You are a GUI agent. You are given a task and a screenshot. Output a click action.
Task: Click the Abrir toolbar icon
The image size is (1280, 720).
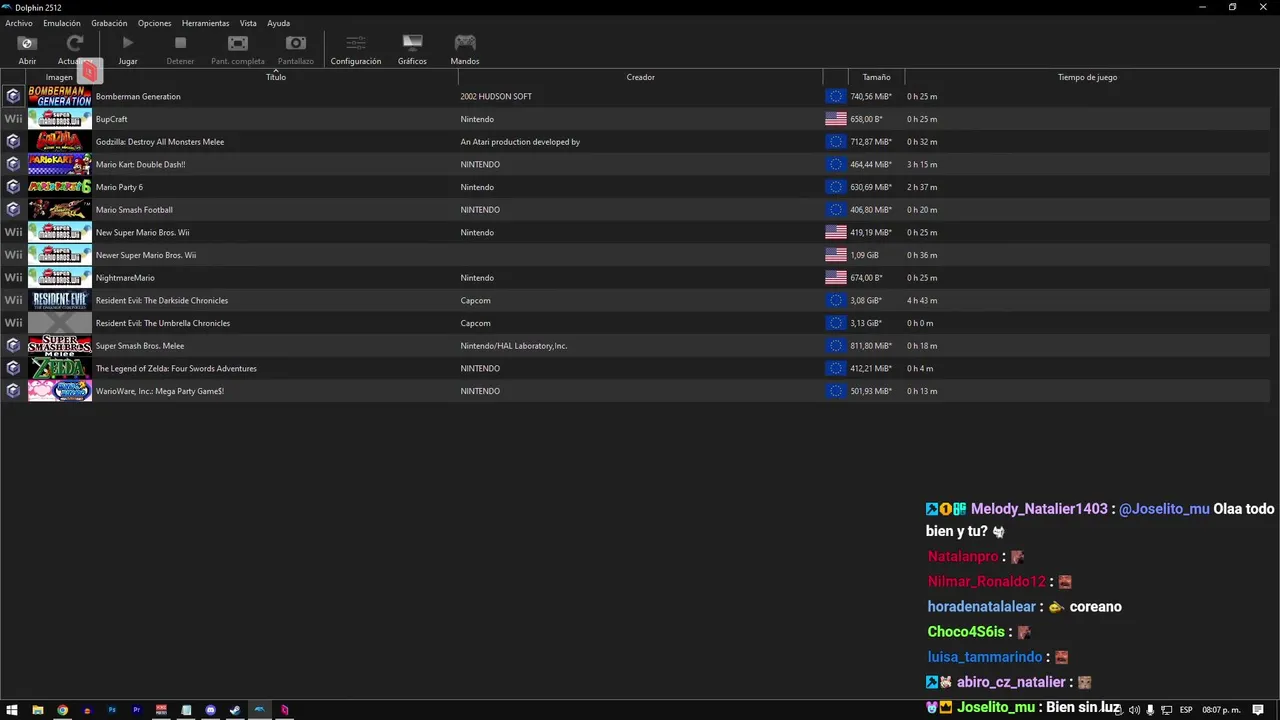27,43
